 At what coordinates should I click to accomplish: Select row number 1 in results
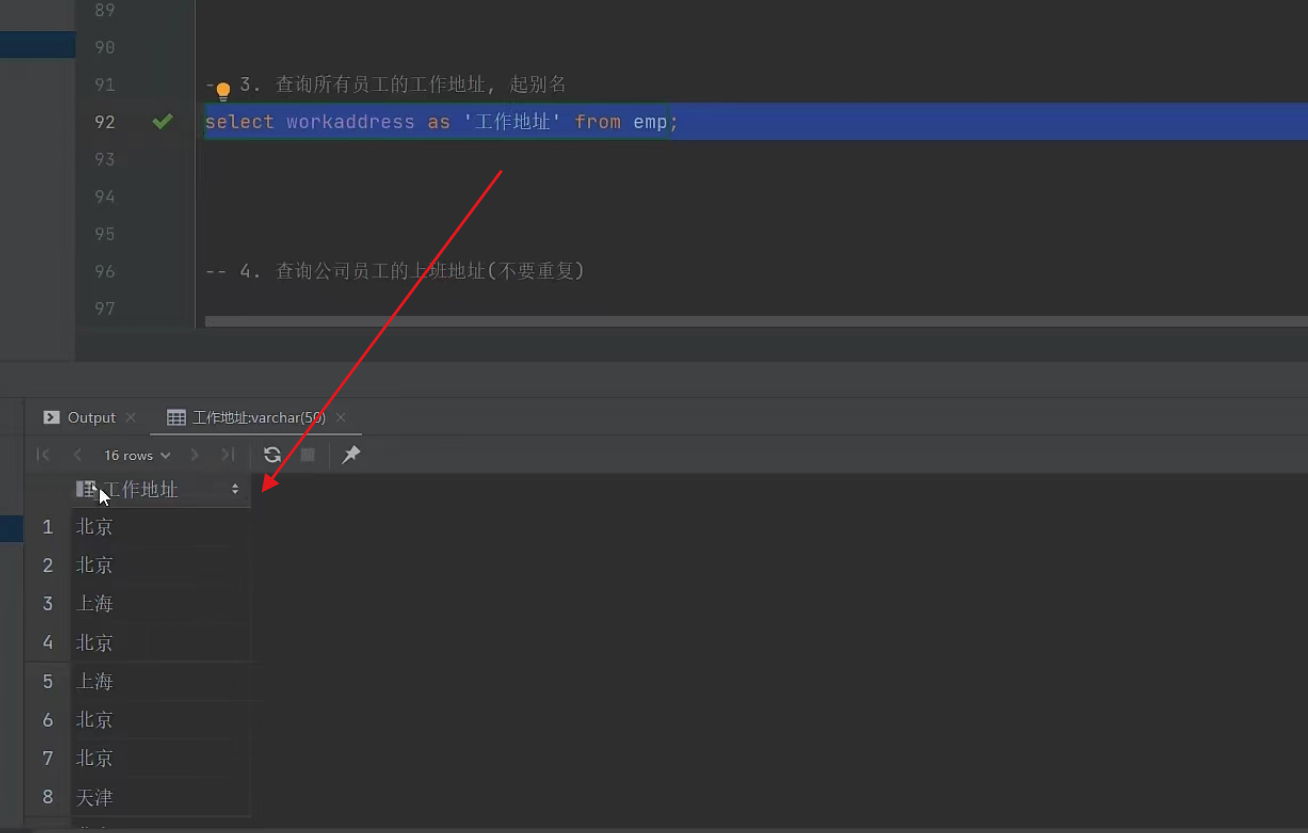tap(47, 526)
